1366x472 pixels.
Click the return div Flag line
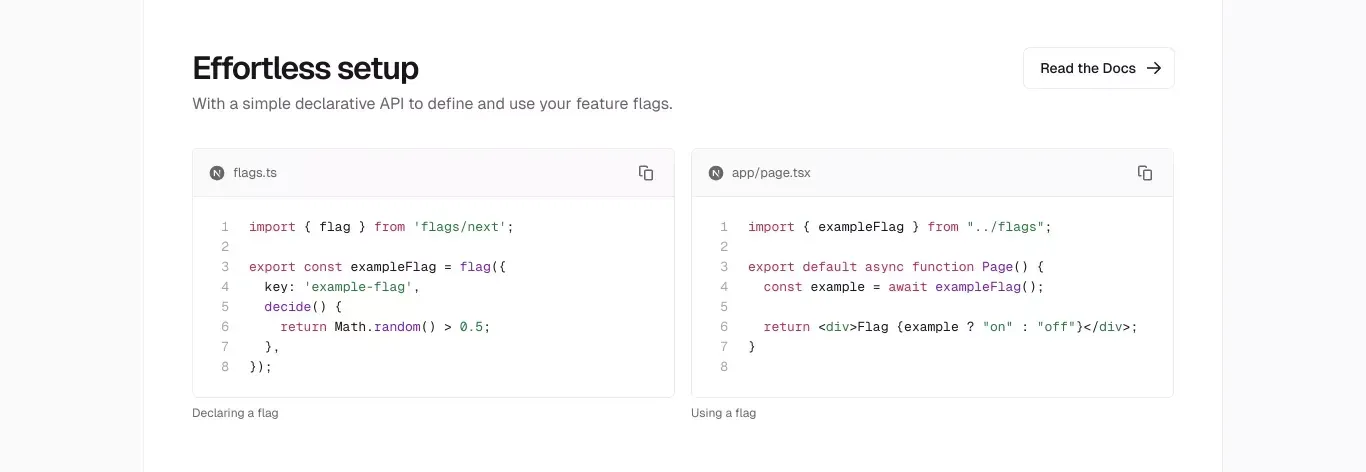coord(950,327)
